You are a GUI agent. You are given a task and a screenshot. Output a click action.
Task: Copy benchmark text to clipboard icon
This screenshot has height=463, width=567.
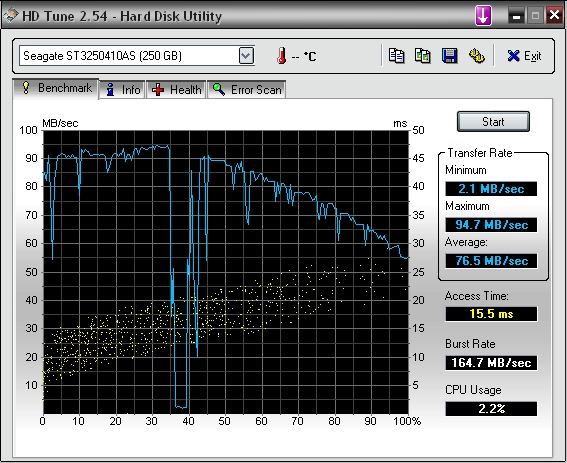pyautogui.click(x=396, y=56)
